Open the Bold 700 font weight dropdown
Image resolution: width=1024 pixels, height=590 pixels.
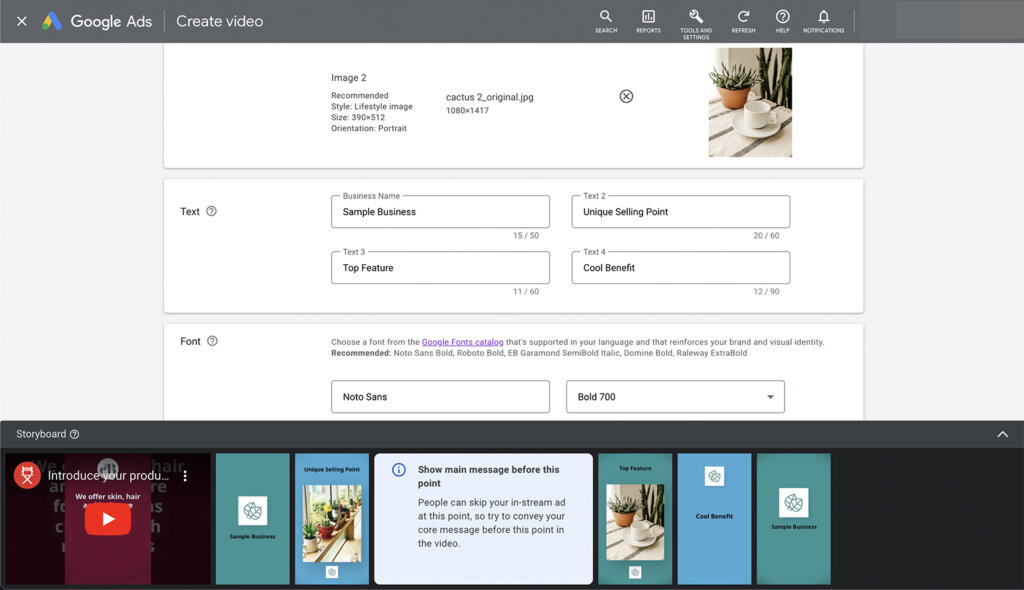tap(675, 397)
